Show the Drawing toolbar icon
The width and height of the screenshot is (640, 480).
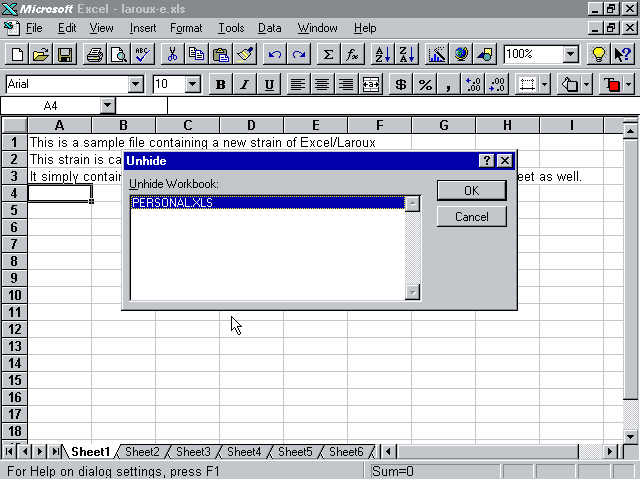(x=484, y=54)
